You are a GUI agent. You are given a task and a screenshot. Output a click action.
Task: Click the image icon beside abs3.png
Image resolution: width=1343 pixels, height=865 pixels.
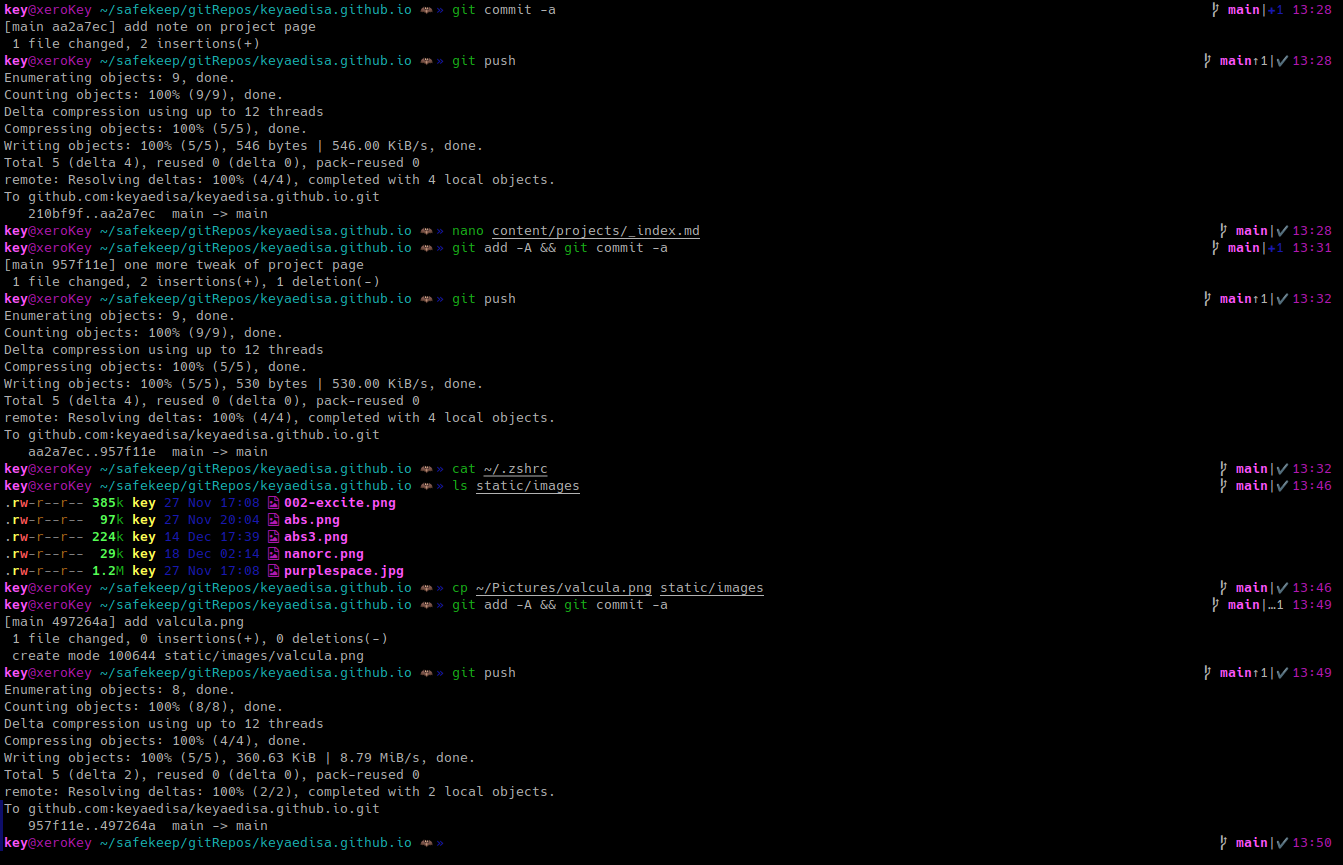point(273,536)
